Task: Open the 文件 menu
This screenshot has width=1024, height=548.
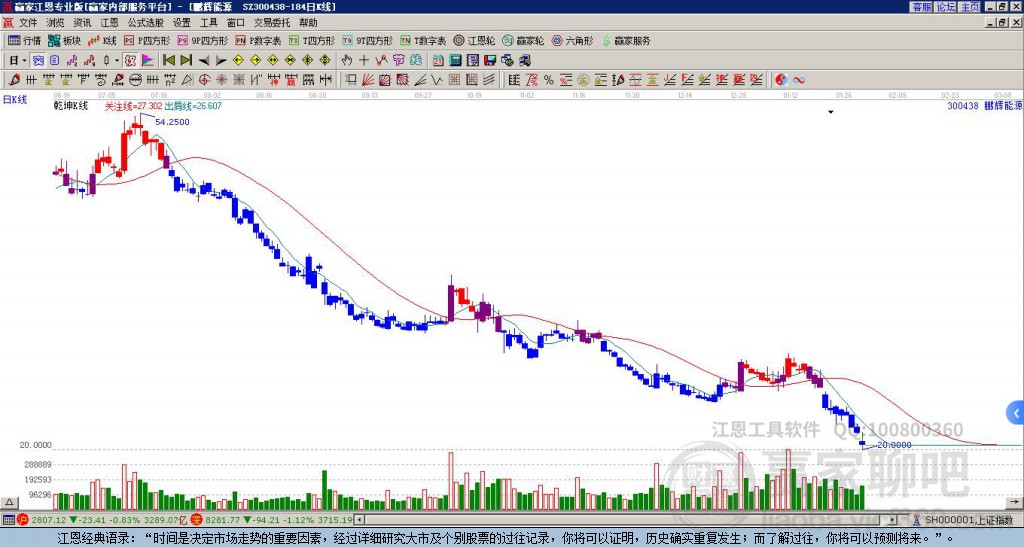Action: click(x=28, y=23)
